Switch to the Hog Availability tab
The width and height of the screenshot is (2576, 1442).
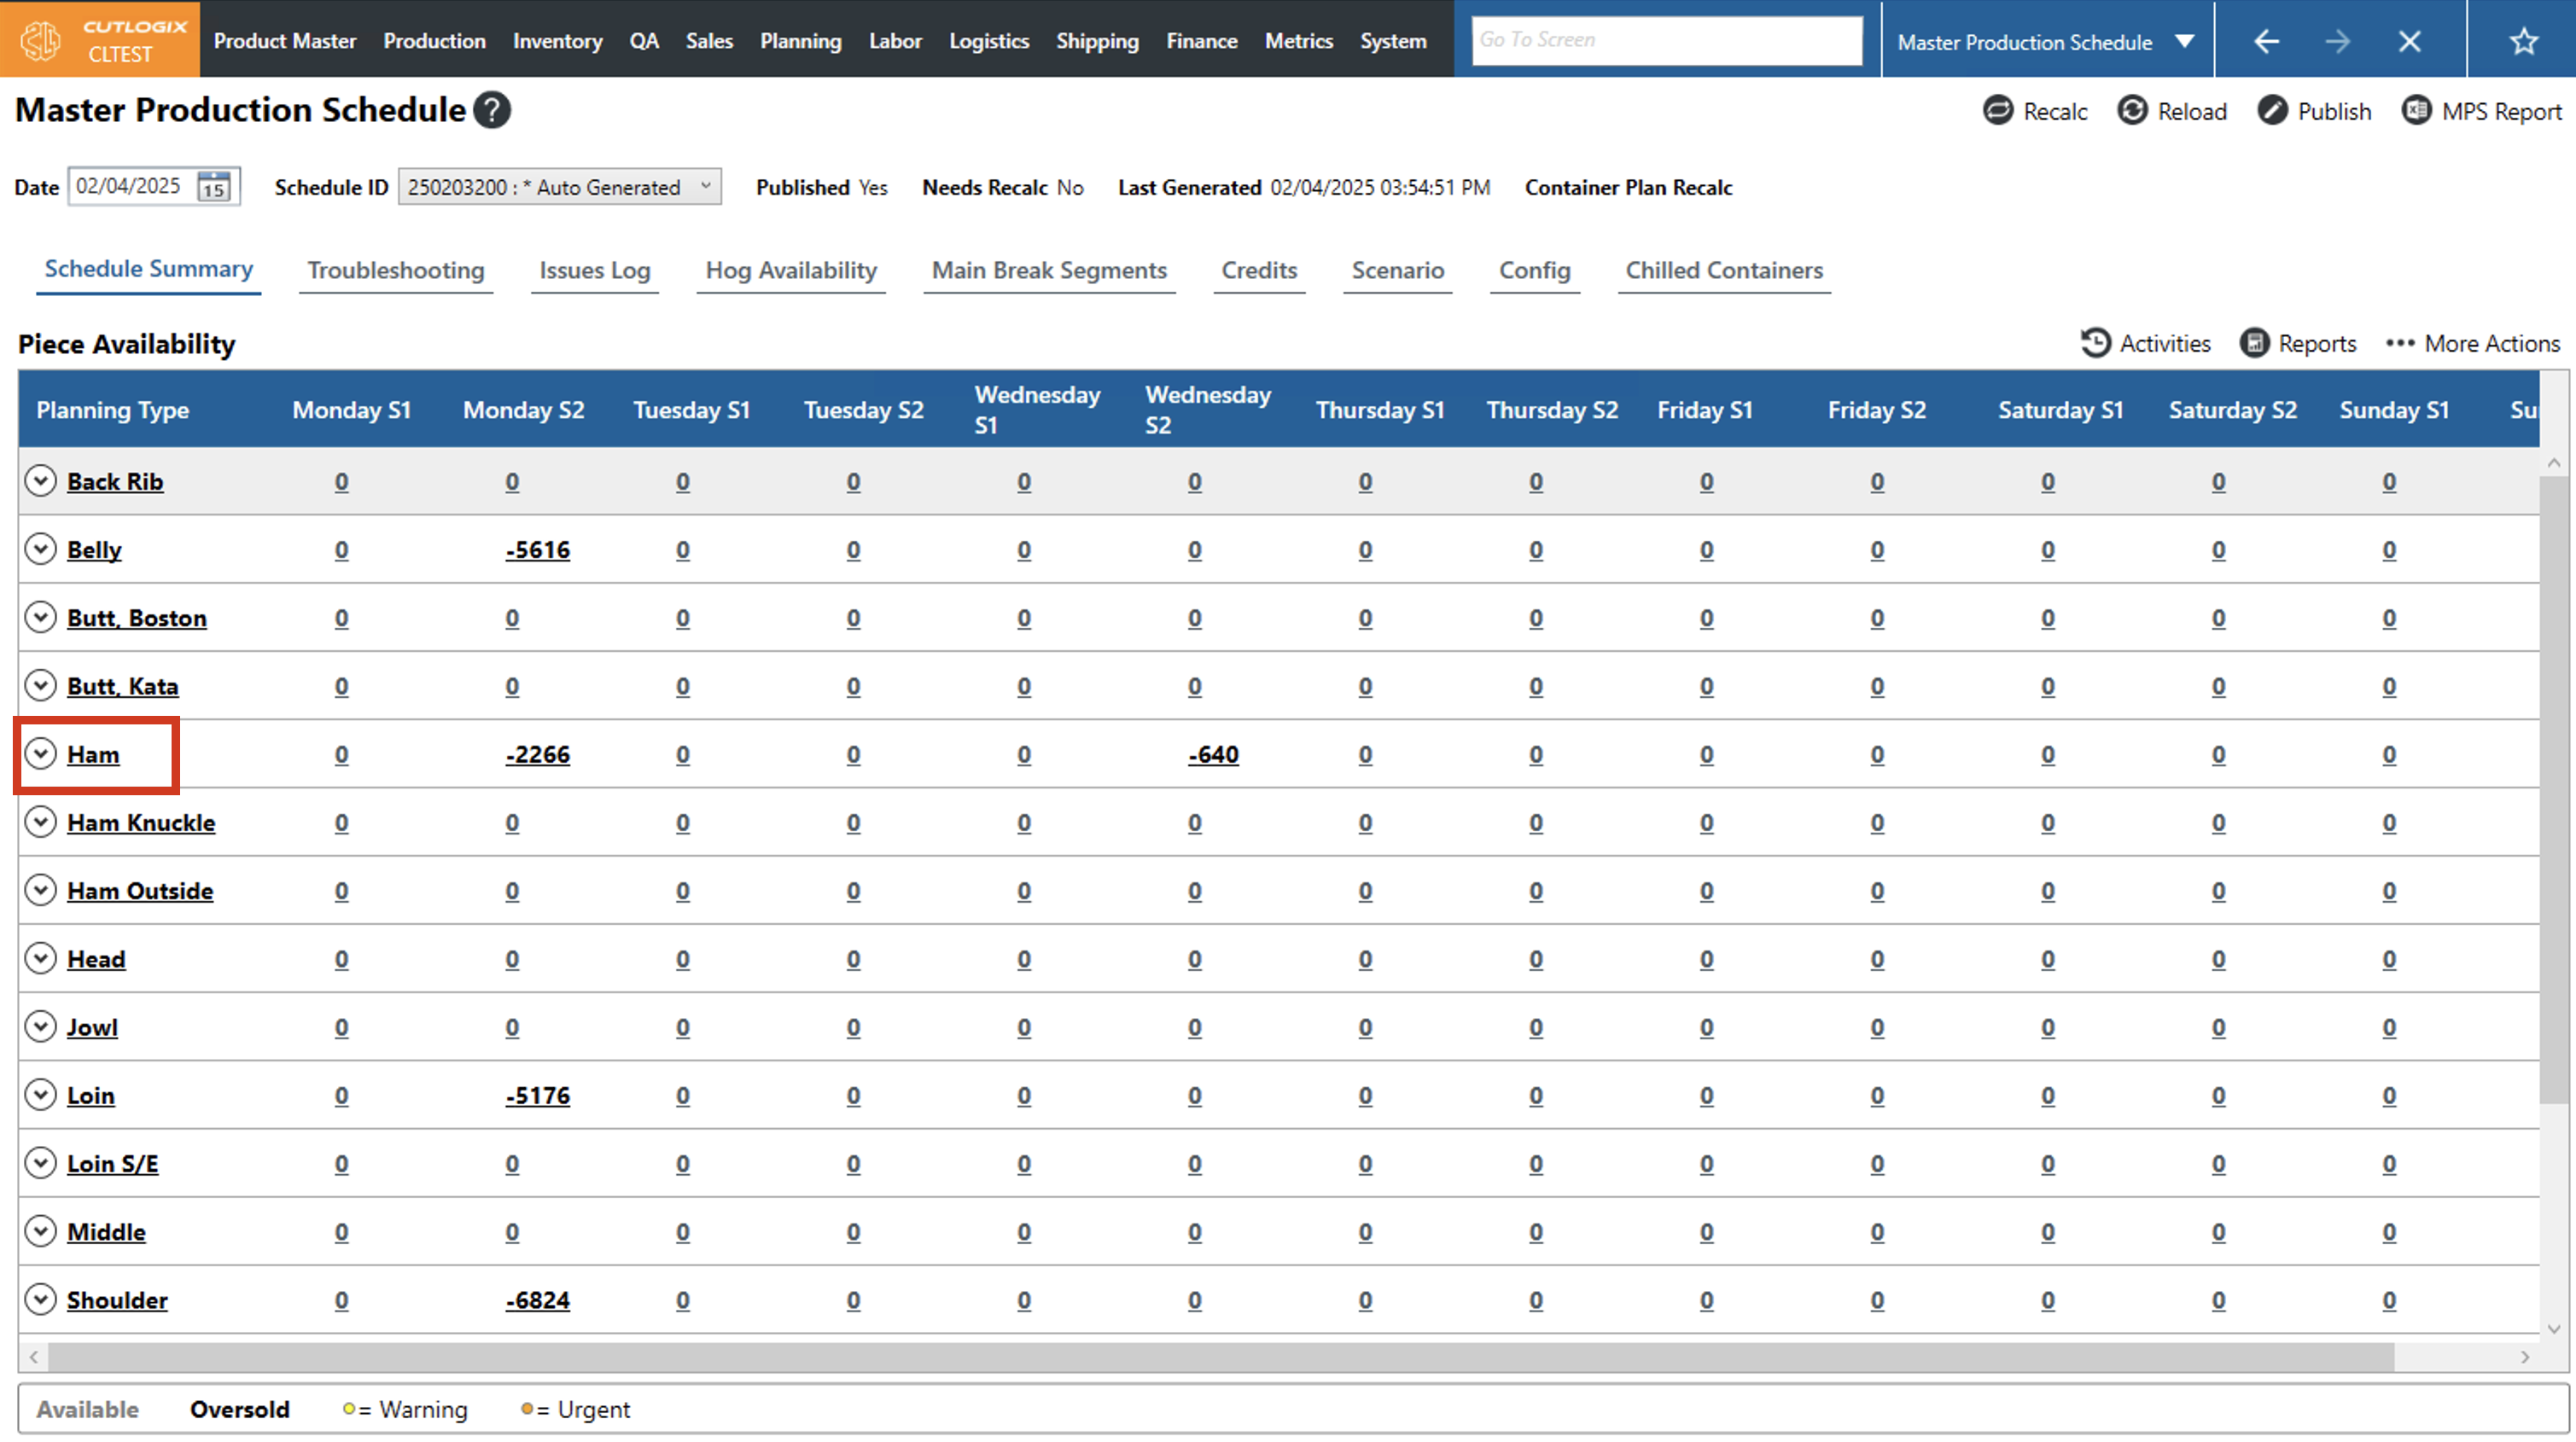pyautogui.click(x=790, y=270)
